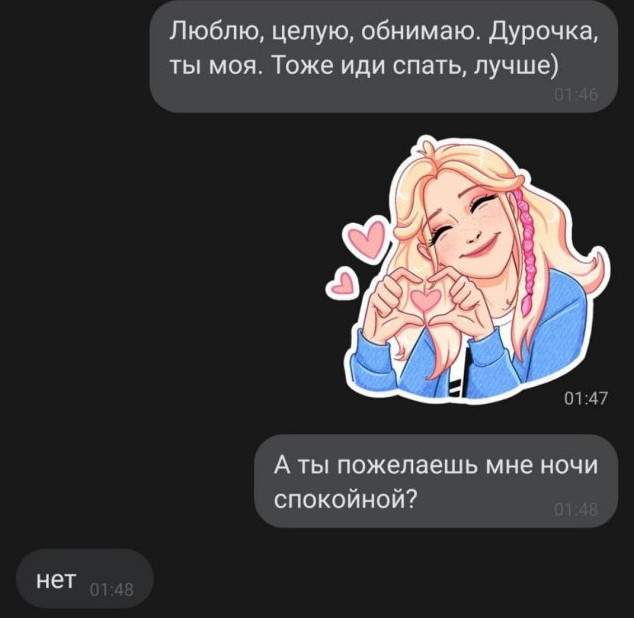Screen dimensions: 634x618
Task: Tap the word 'спокойной?' in the message
Action: (x=345, y=500)
